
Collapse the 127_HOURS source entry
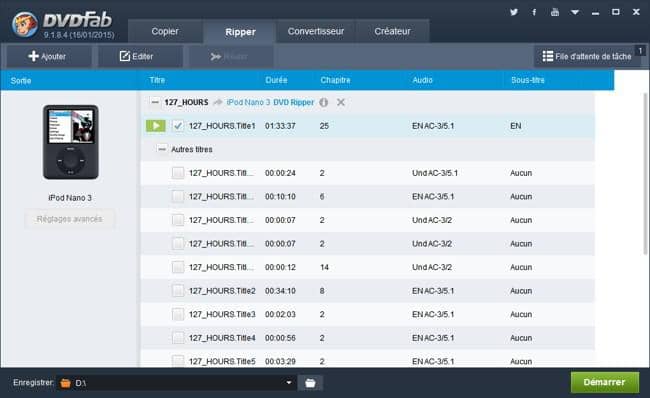[155, 102]
